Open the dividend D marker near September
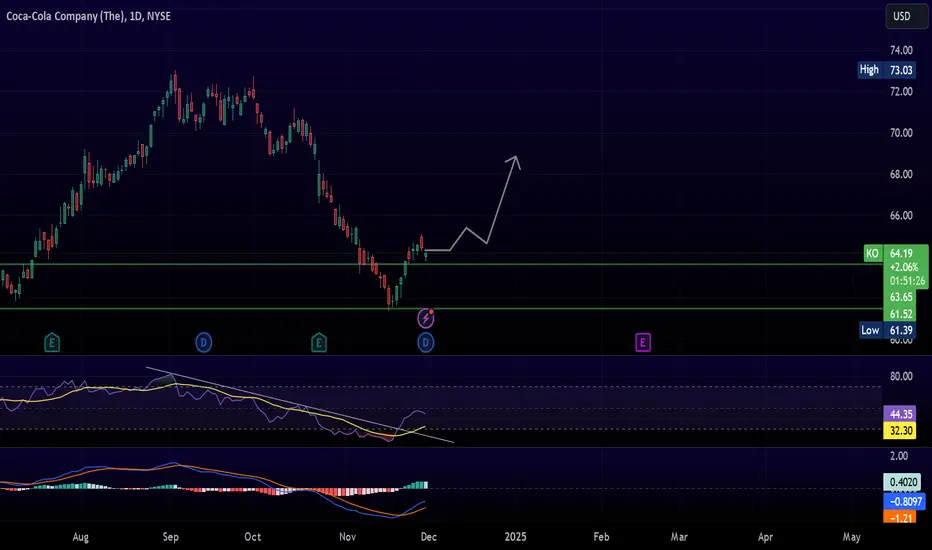Screen dimensions: 932x550 [x=203, y=342]
